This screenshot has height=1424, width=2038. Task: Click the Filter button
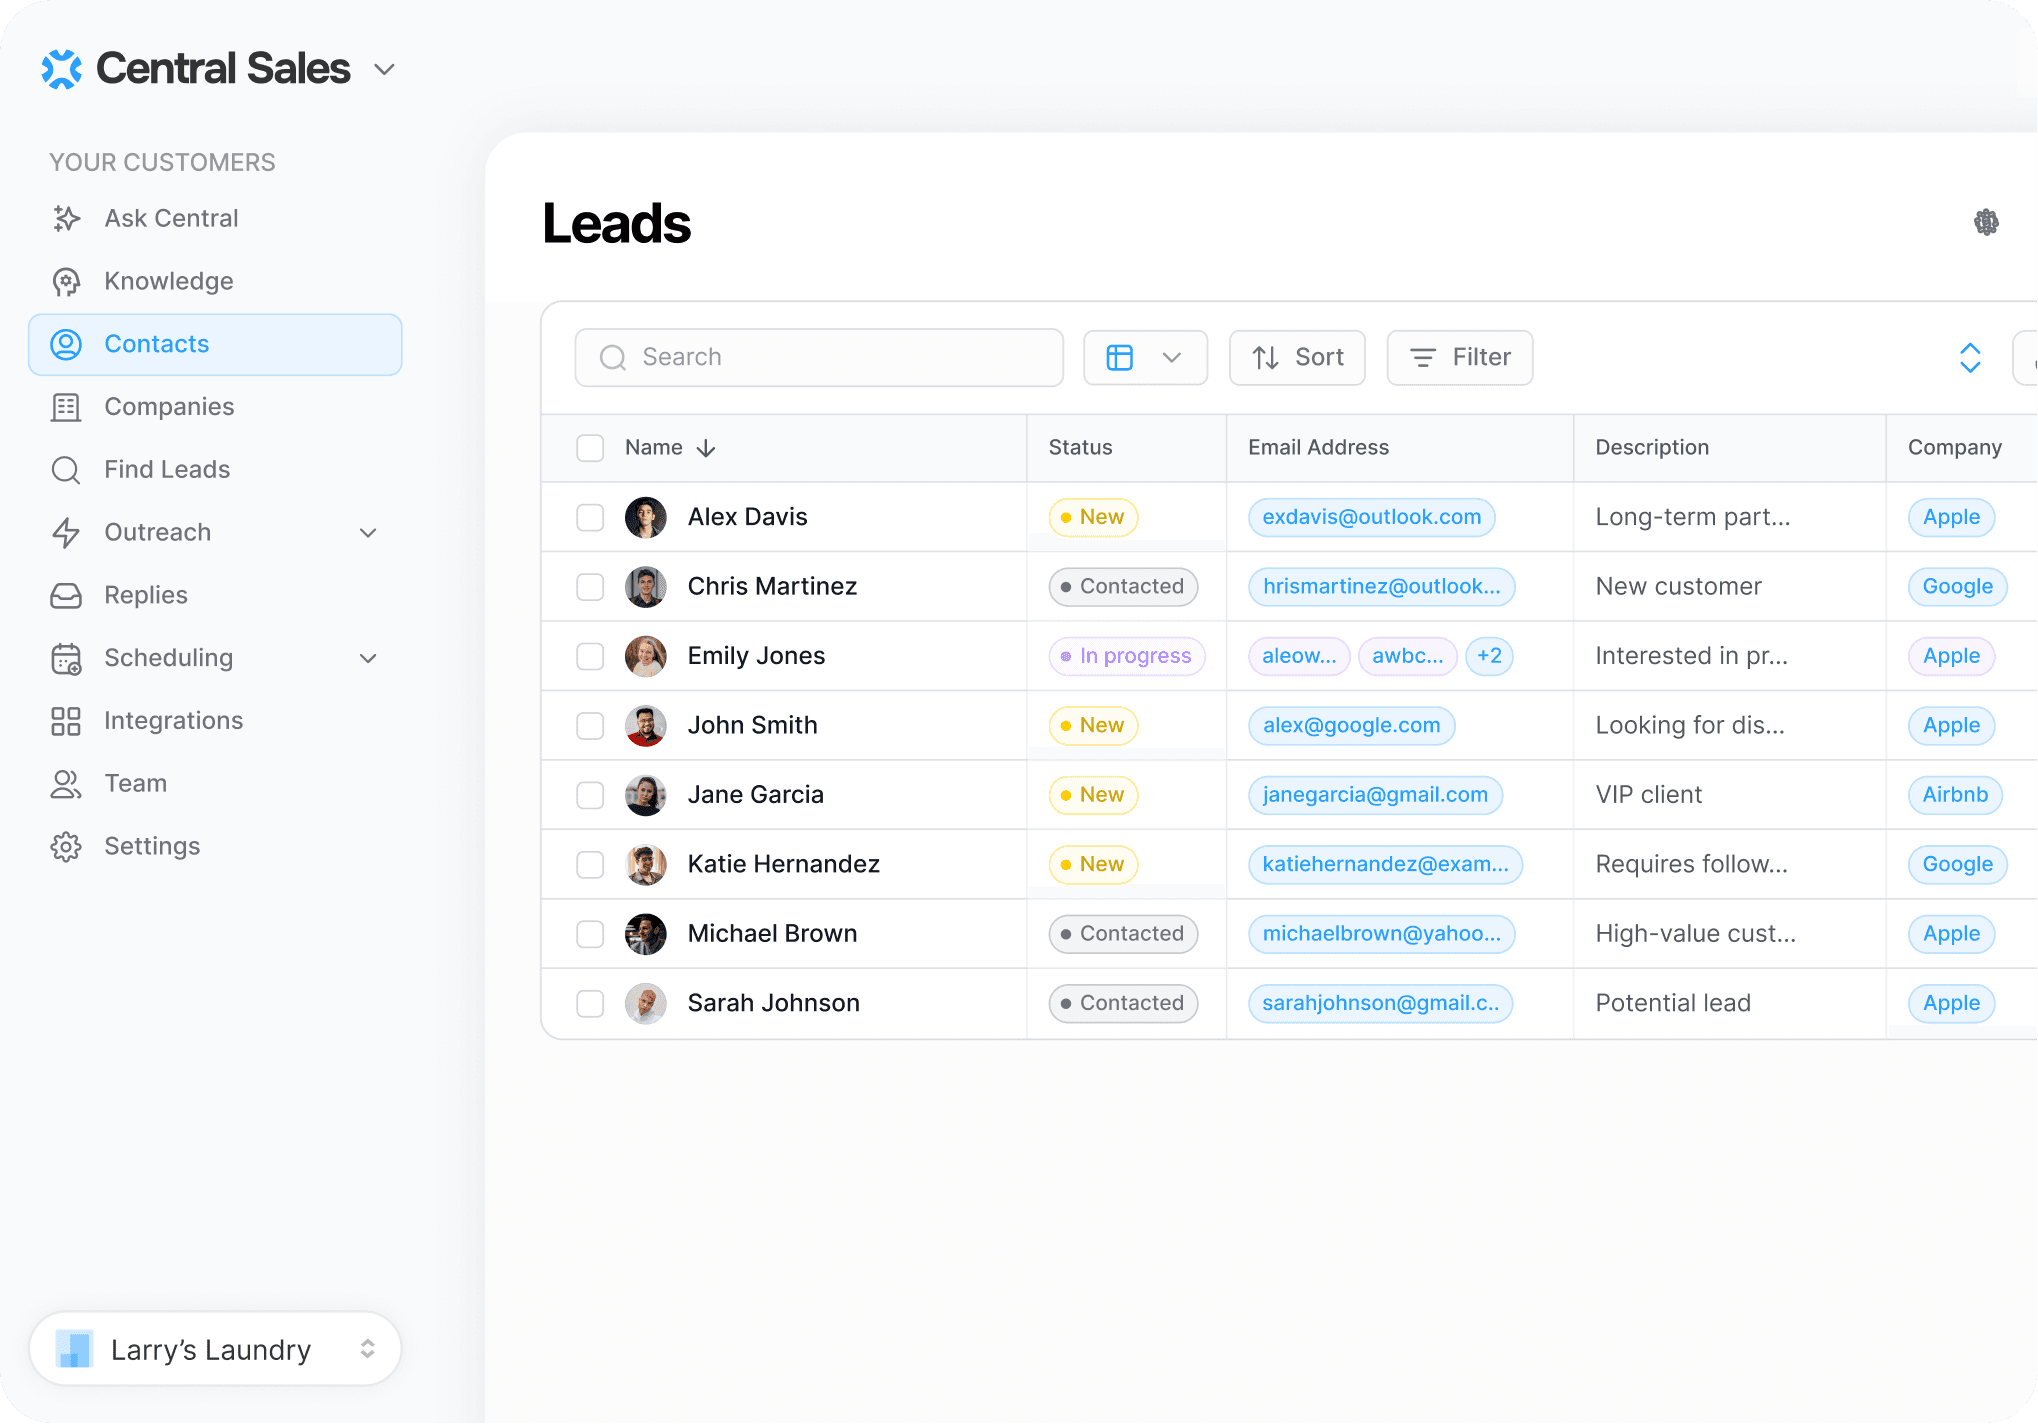tap(1459, 357)
